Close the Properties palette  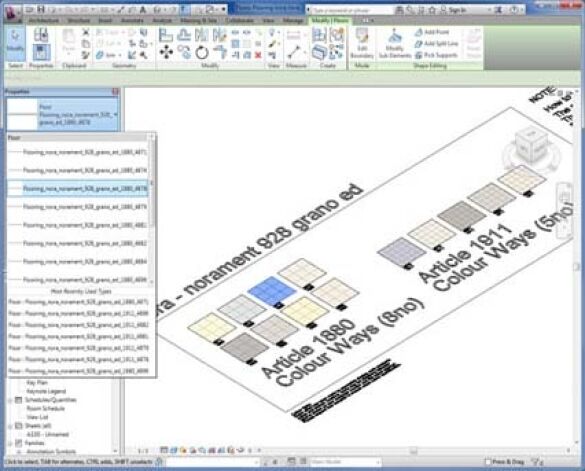[115, 91]
